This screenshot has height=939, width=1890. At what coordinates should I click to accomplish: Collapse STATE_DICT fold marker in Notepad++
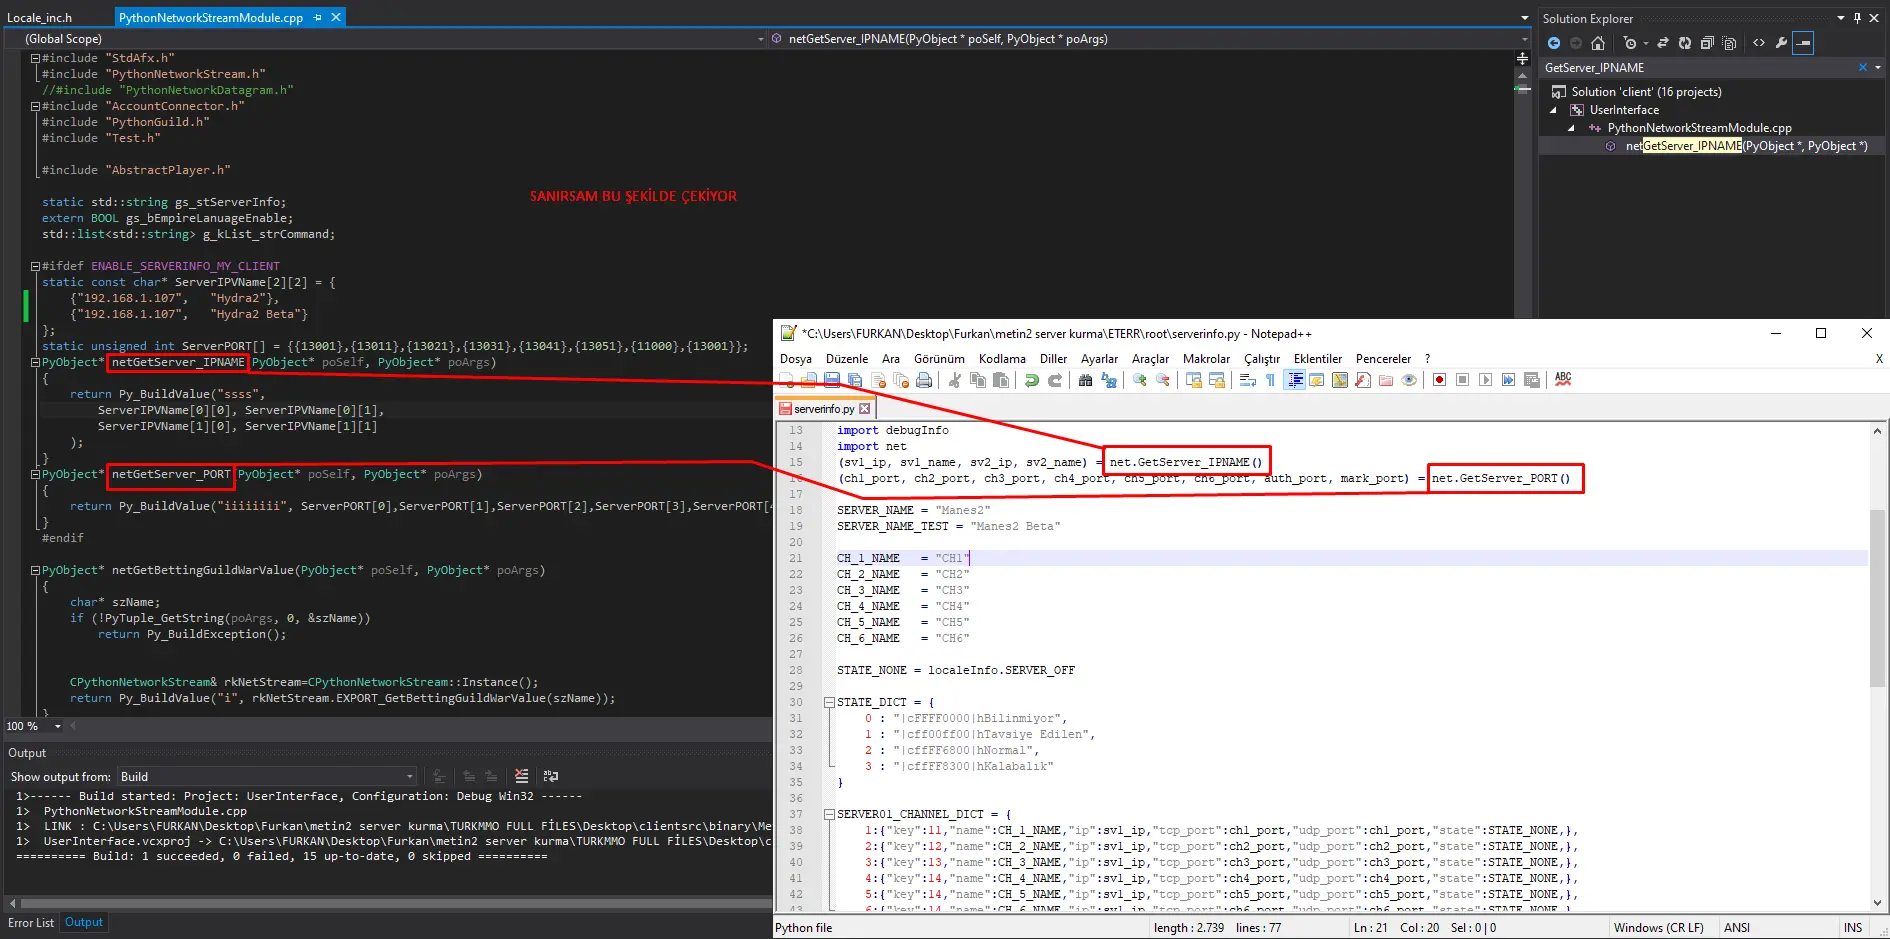pos(829,702)
